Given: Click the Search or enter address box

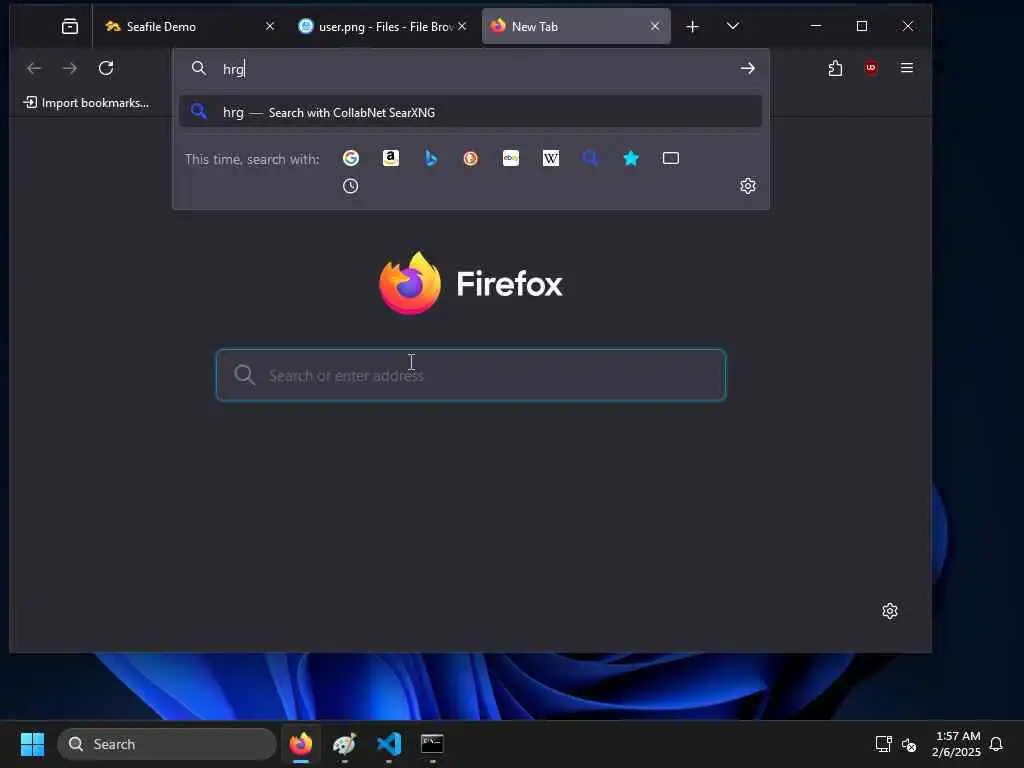Looking at the screenshot, I should pyautogui.click(x=471, y=375).
